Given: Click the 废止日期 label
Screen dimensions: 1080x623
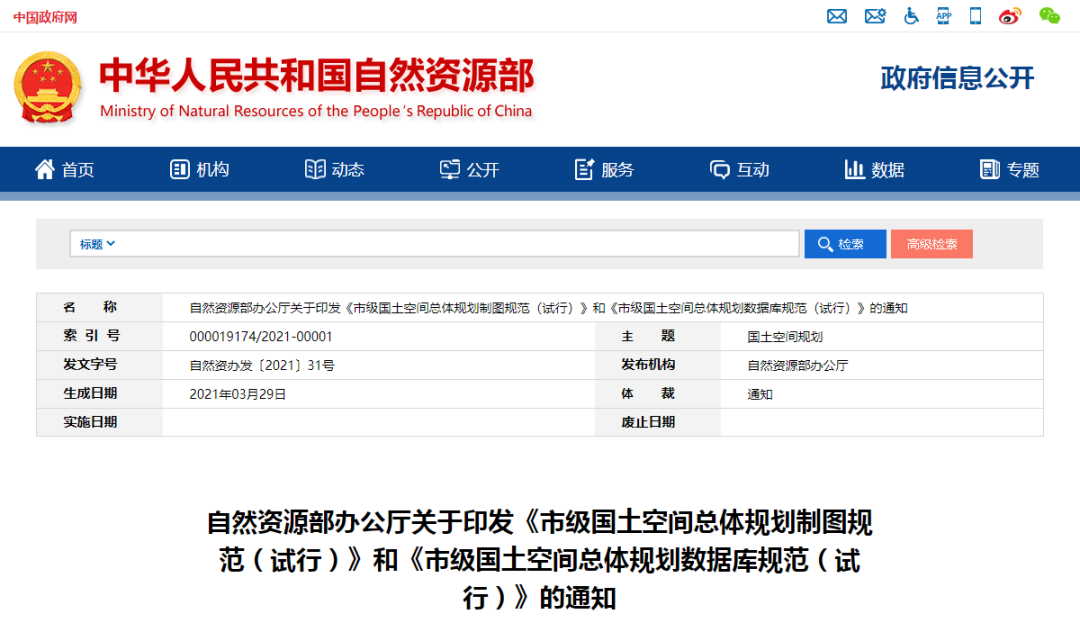Looking at the screenshot, I should [x=648, y=422].
